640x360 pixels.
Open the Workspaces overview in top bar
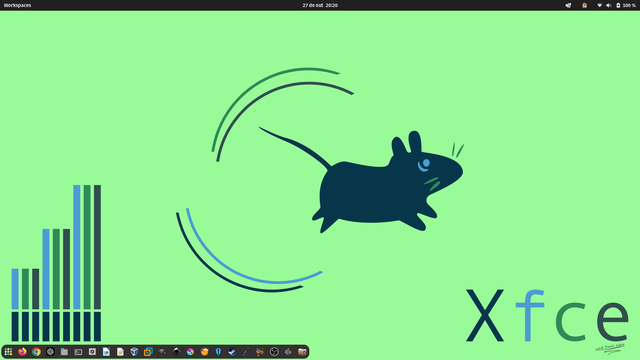17,5
